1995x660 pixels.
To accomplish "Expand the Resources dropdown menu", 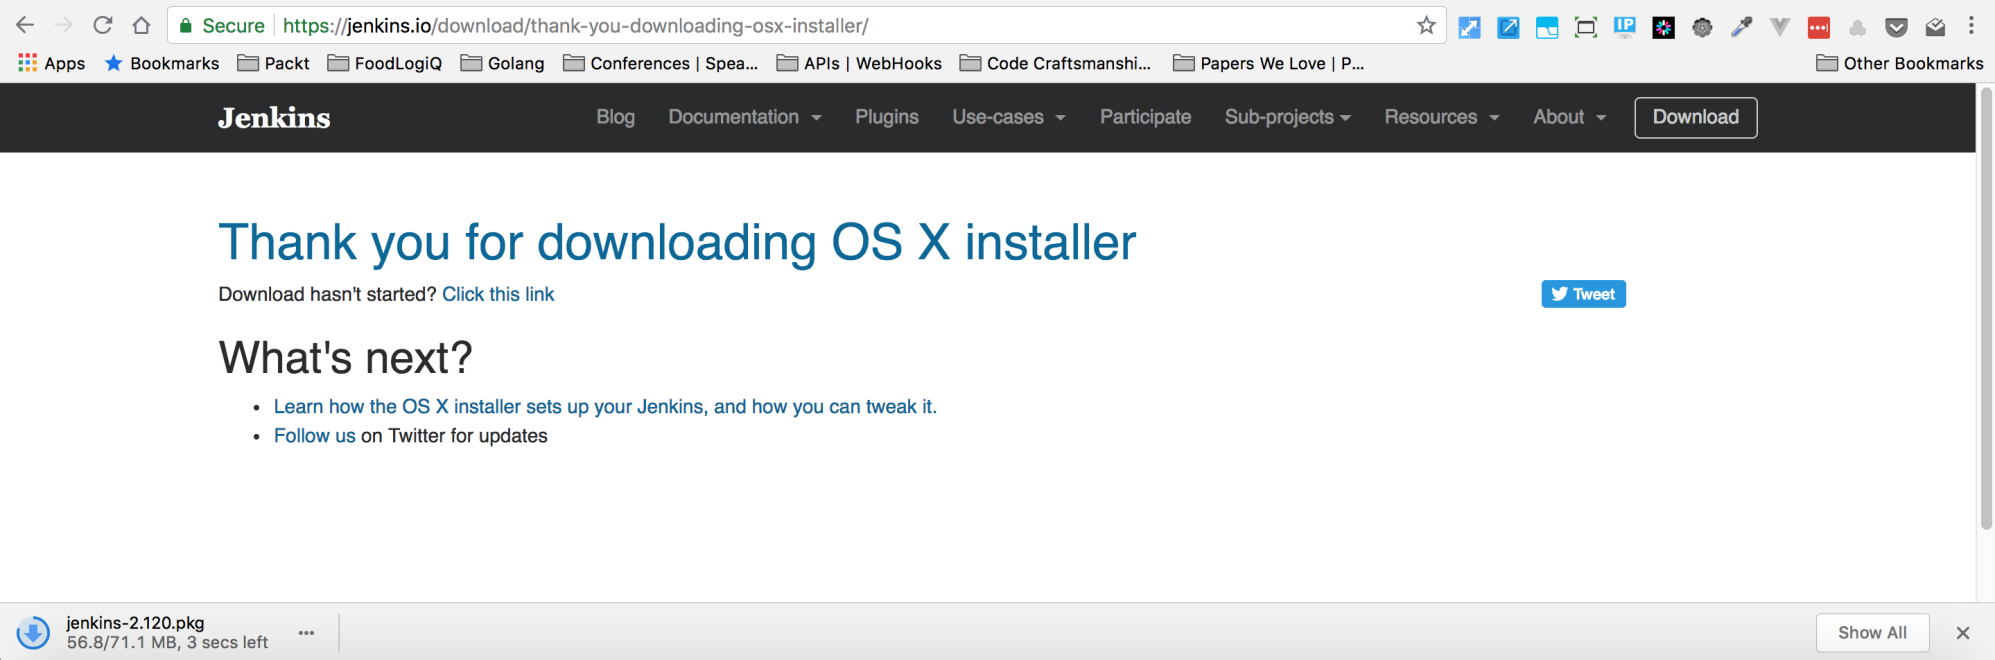I will pyautogui.click(x=1442, y=117).
